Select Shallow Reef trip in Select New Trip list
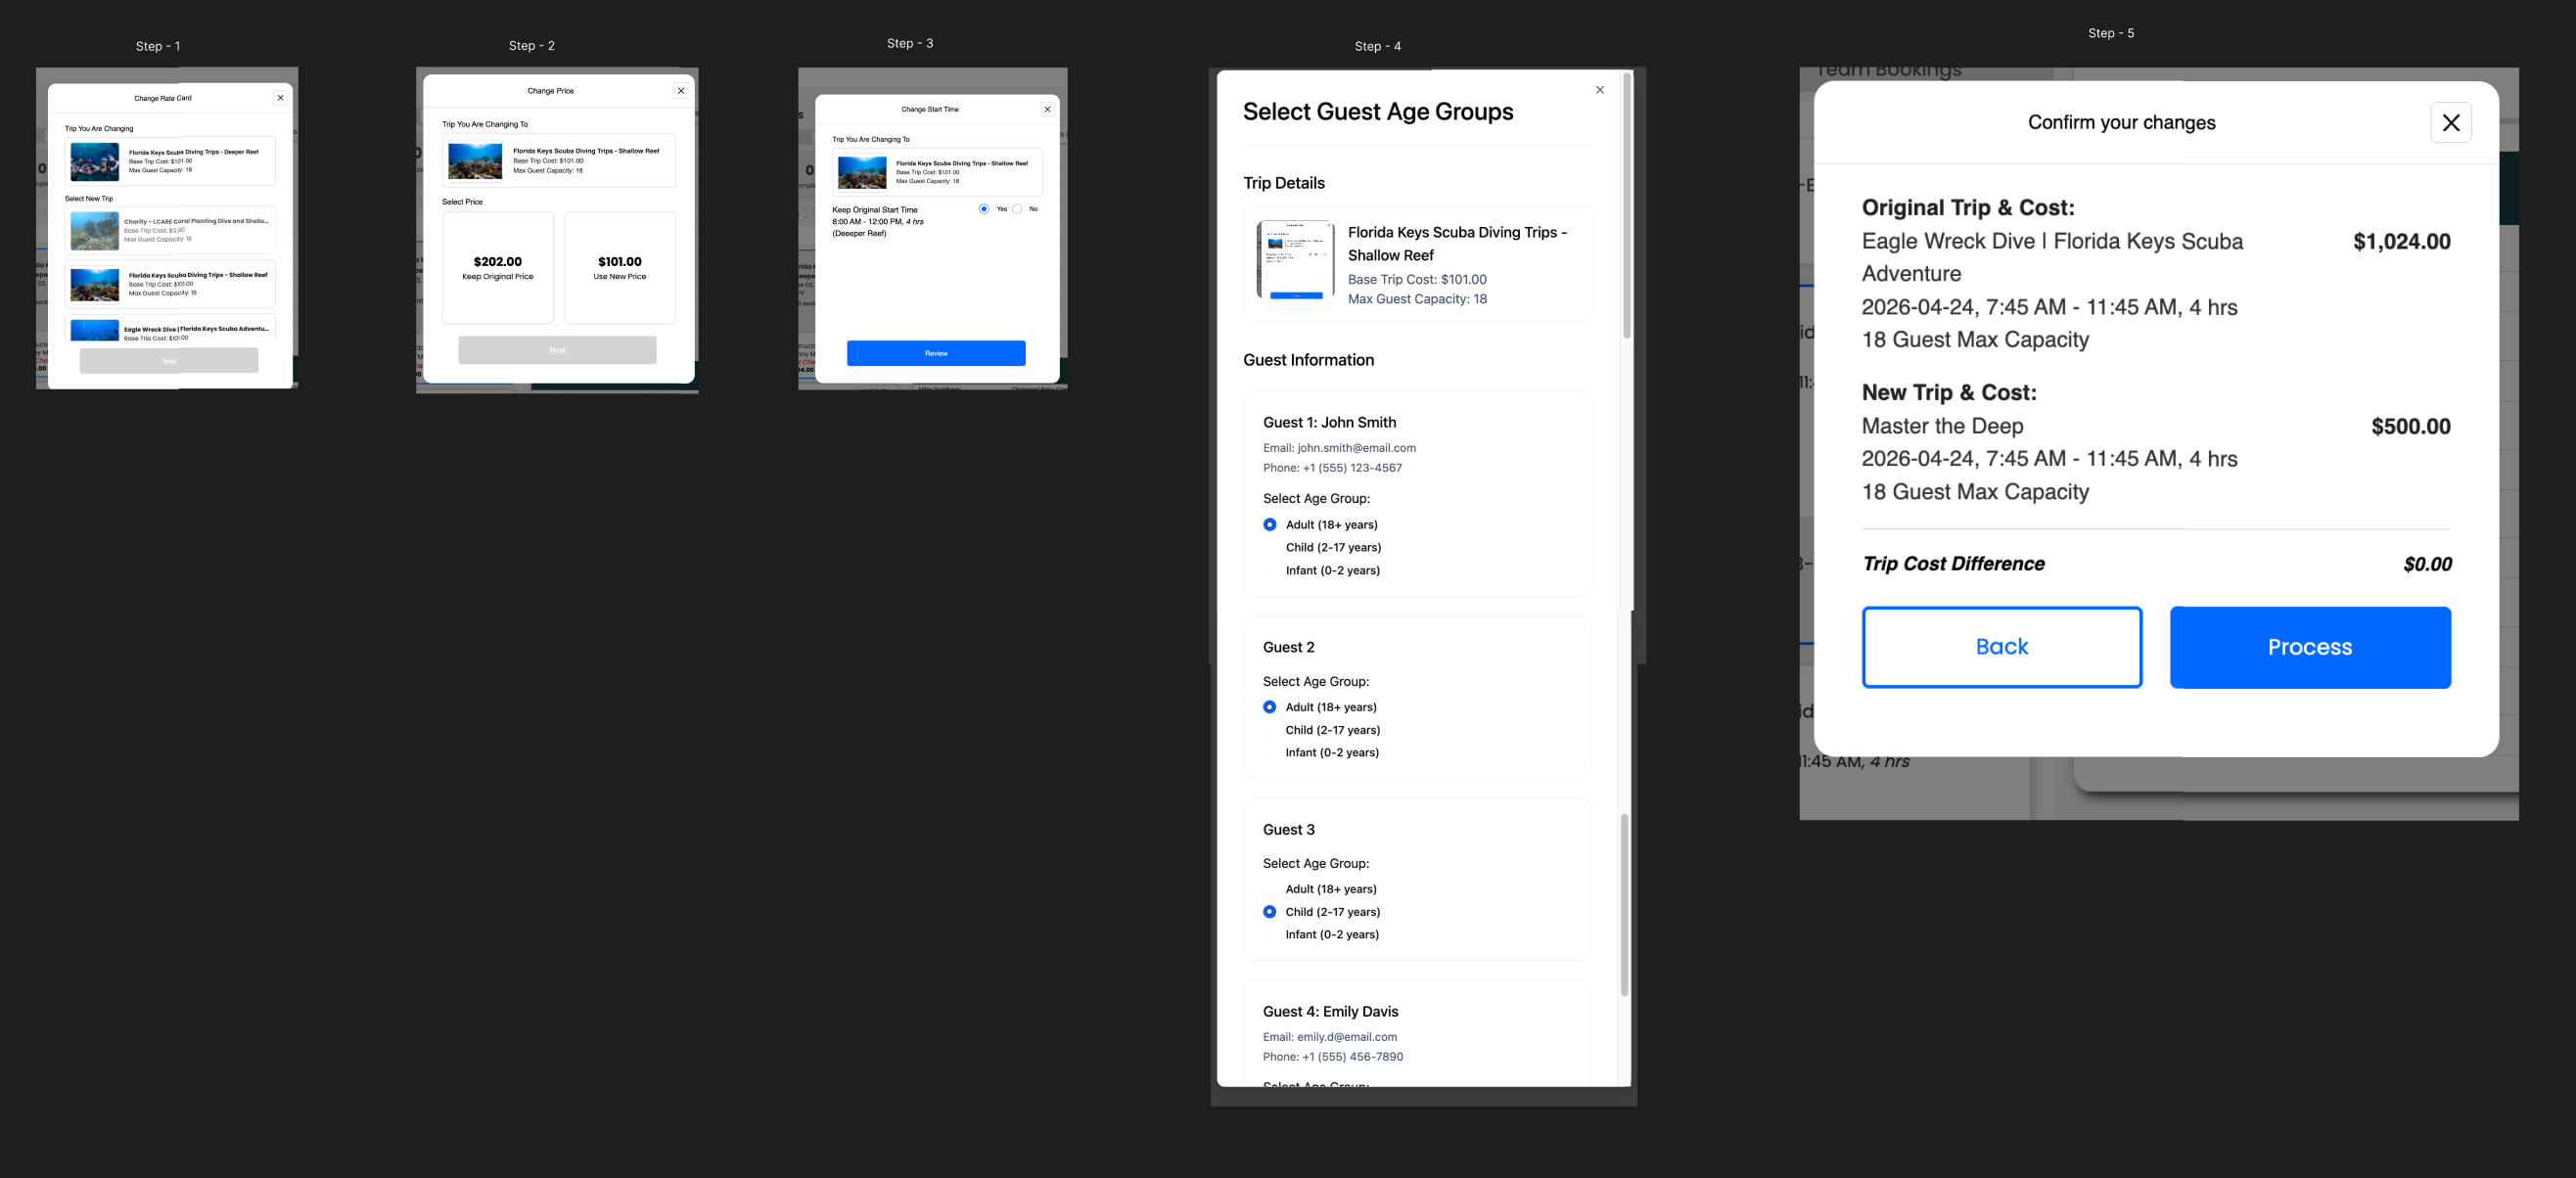This screenshot has width=2576, height=1178. pyautogui.click(x=170, y=284)
